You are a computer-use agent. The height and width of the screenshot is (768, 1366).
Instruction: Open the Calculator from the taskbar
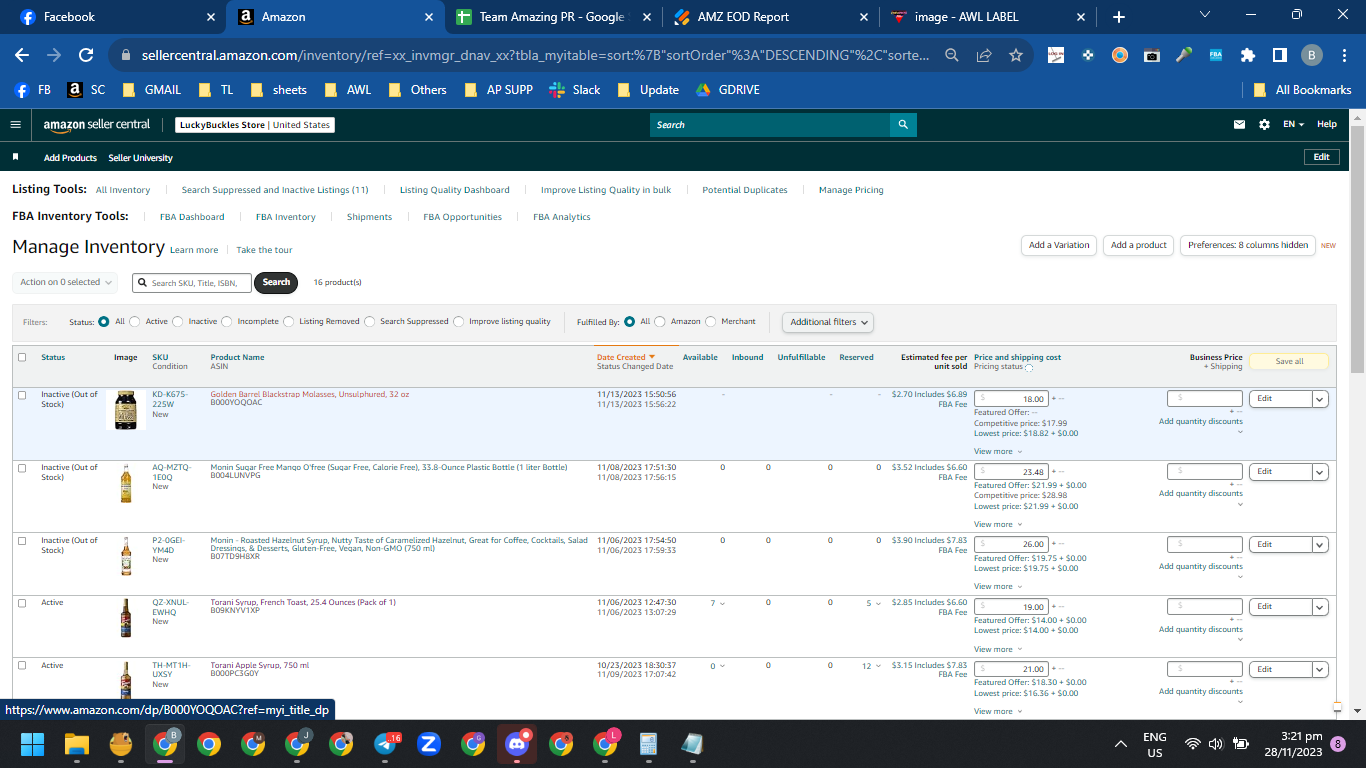point(648,744)
